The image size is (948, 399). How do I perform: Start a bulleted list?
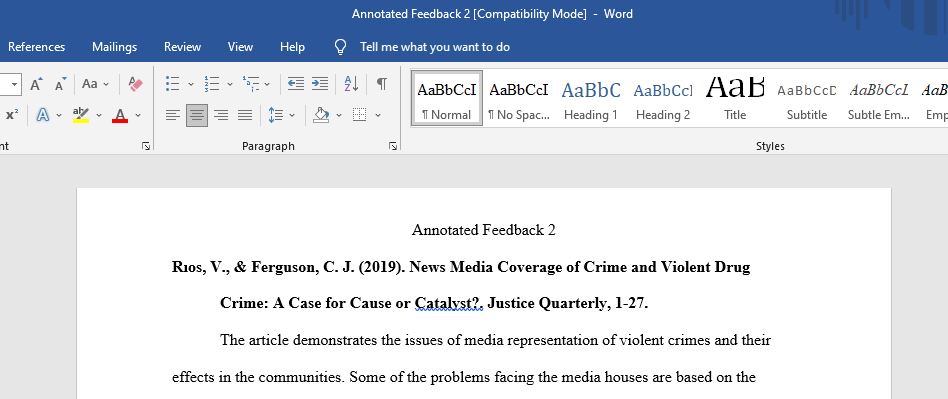173,84
